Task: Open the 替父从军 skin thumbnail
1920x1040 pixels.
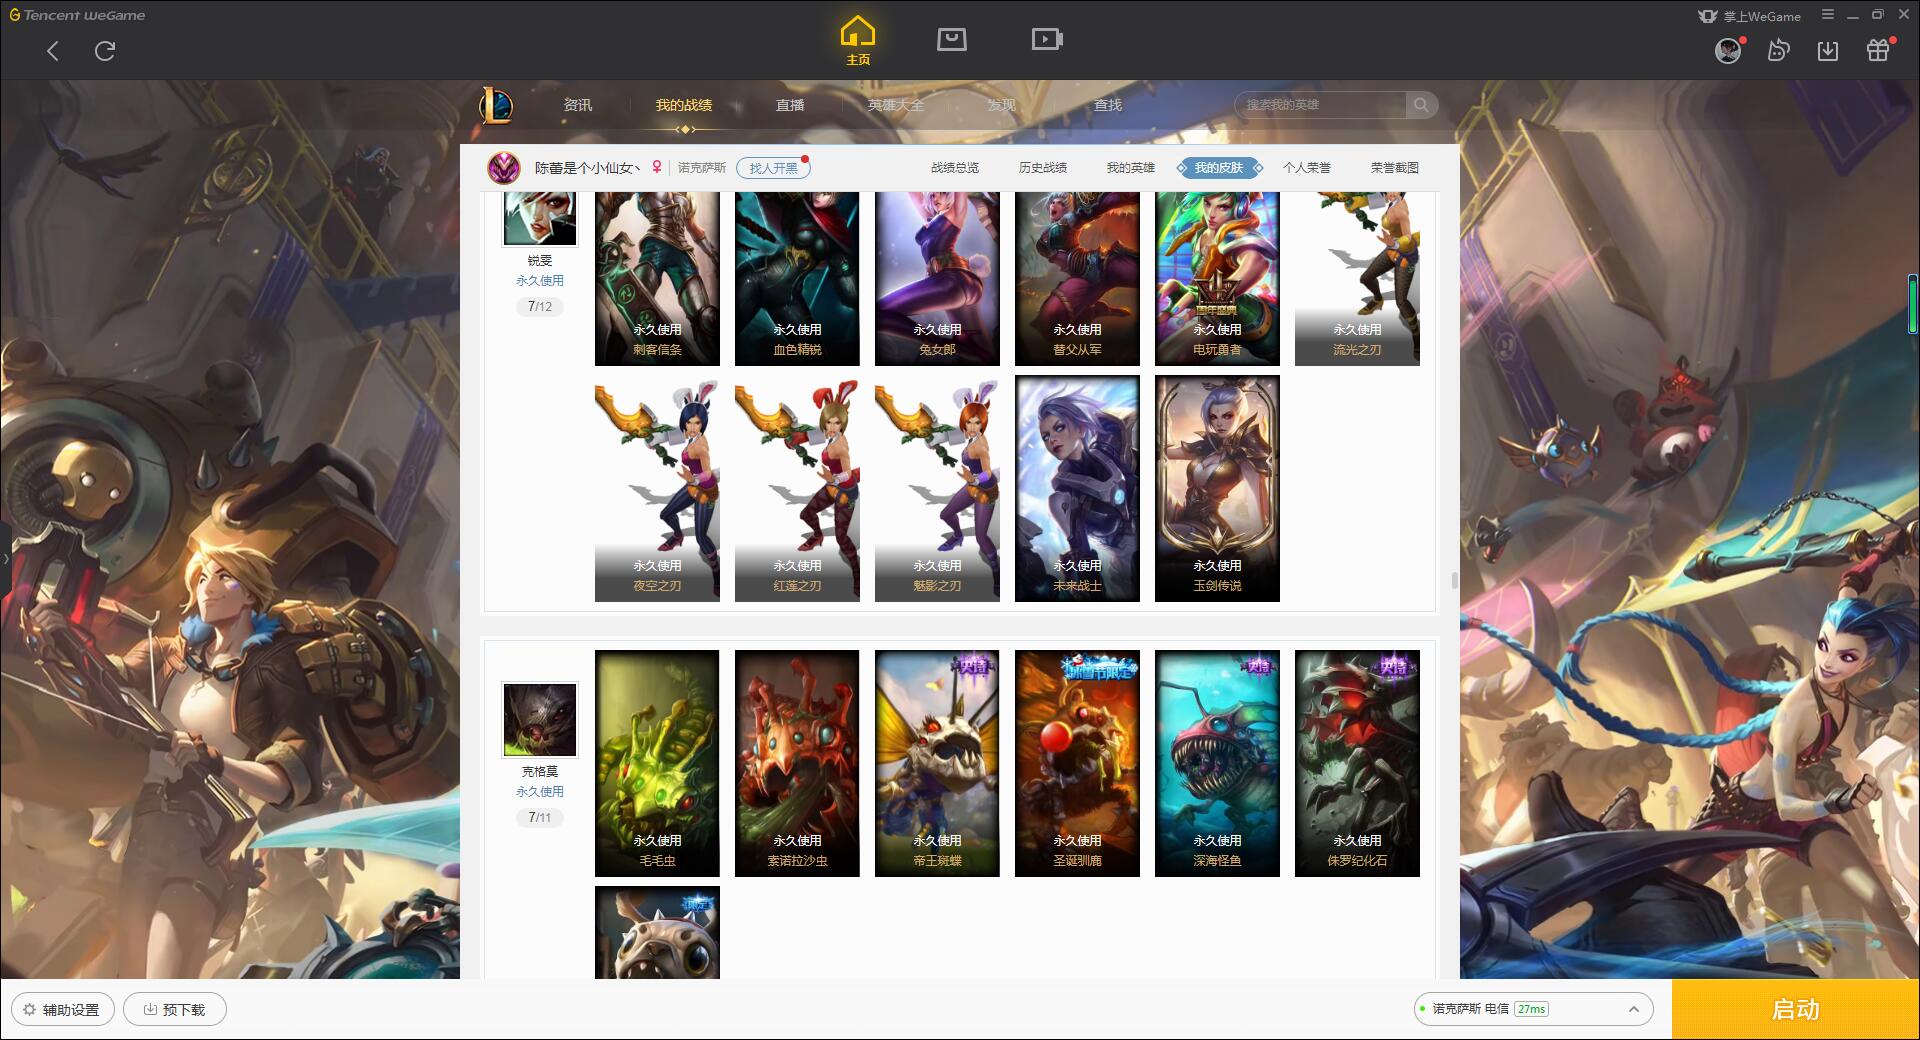Action: click(x=1077, y=279)
